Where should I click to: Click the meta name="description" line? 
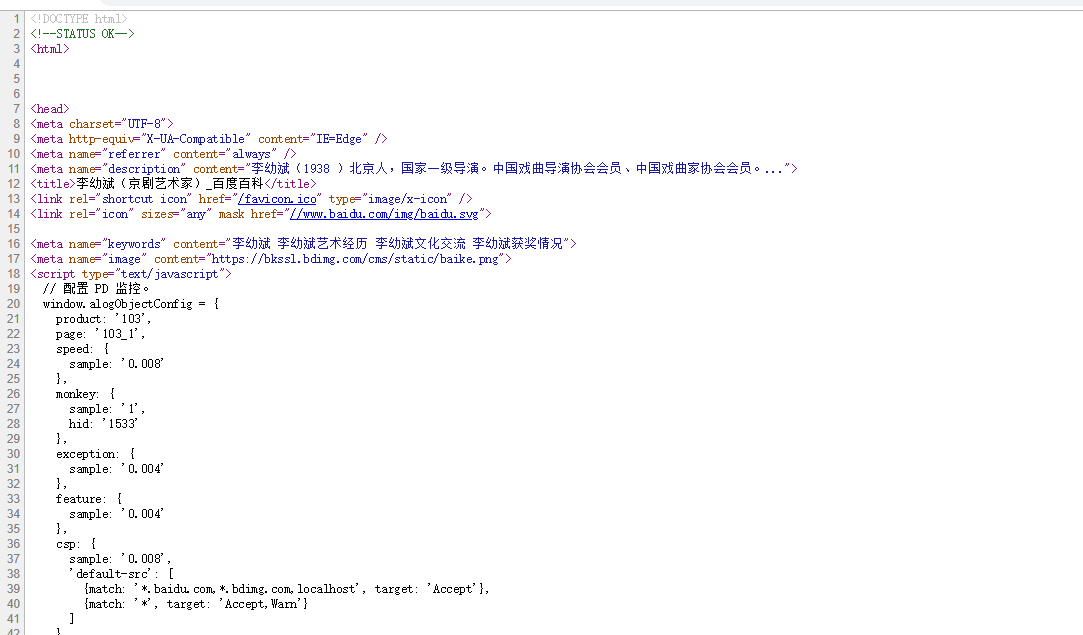point(414,169)
